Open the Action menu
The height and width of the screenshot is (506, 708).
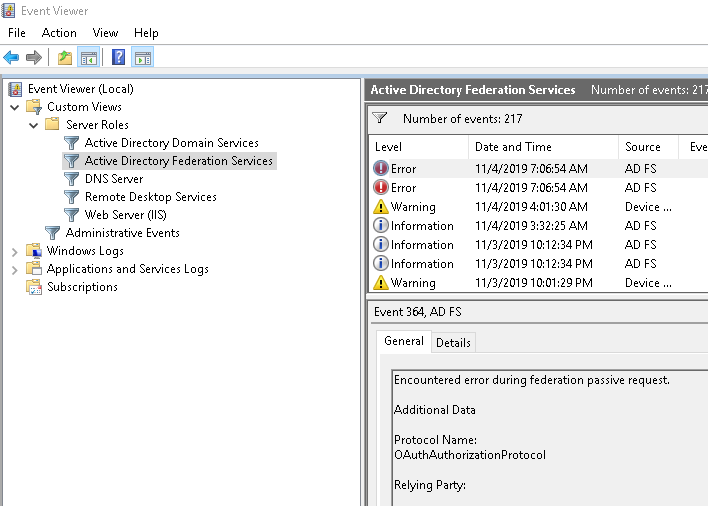[59, 33]
